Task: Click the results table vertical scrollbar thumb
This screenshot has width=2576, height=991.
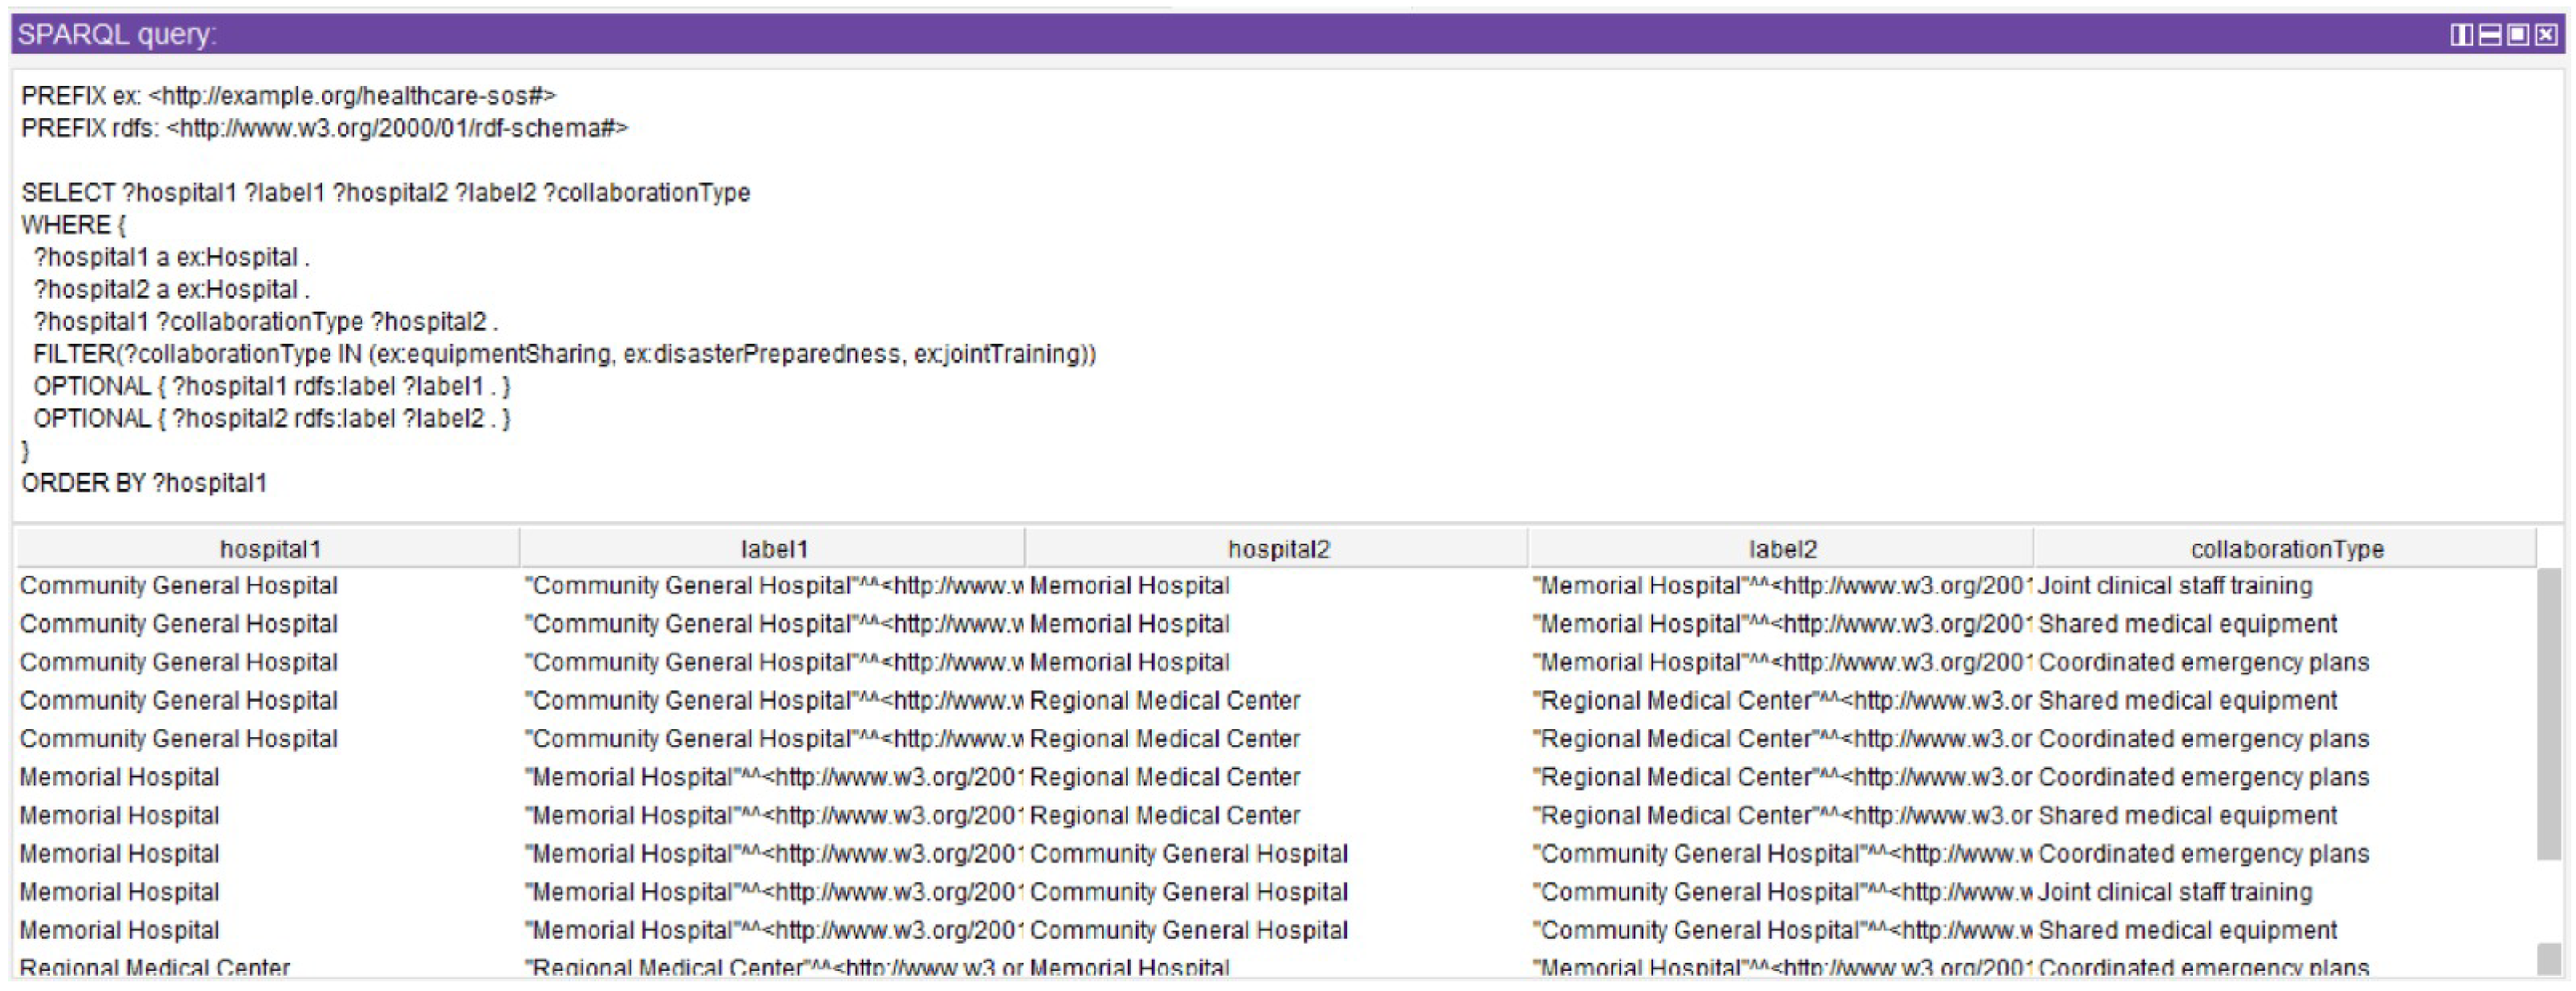Action: [2549, 712]
